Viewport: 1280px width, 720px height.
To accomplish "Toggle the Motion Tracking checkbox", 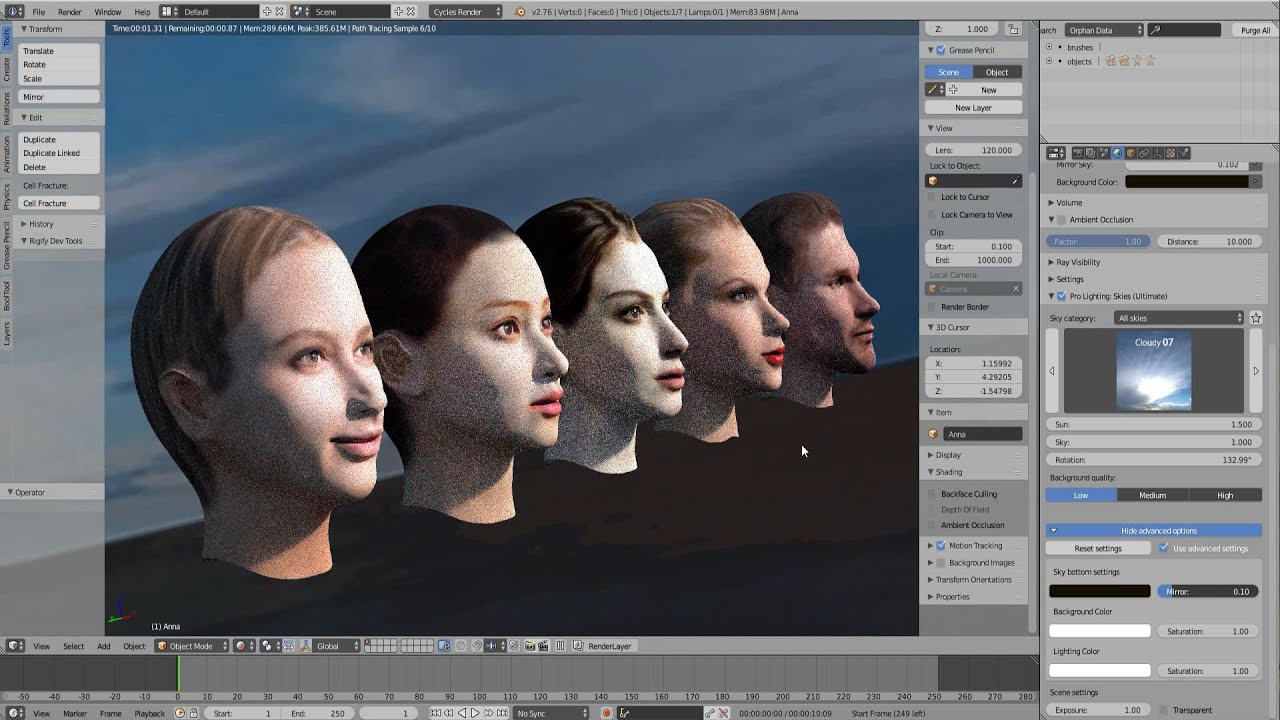I will (x=940, y=546).
